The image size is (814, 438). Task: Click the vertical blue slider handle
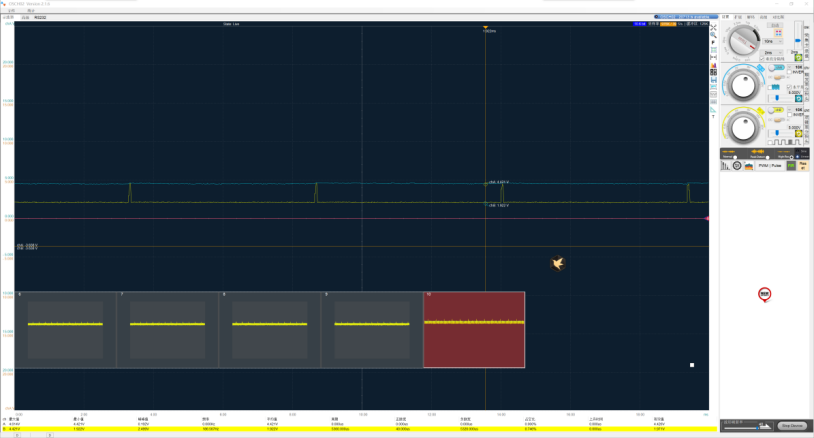point(798,40)
